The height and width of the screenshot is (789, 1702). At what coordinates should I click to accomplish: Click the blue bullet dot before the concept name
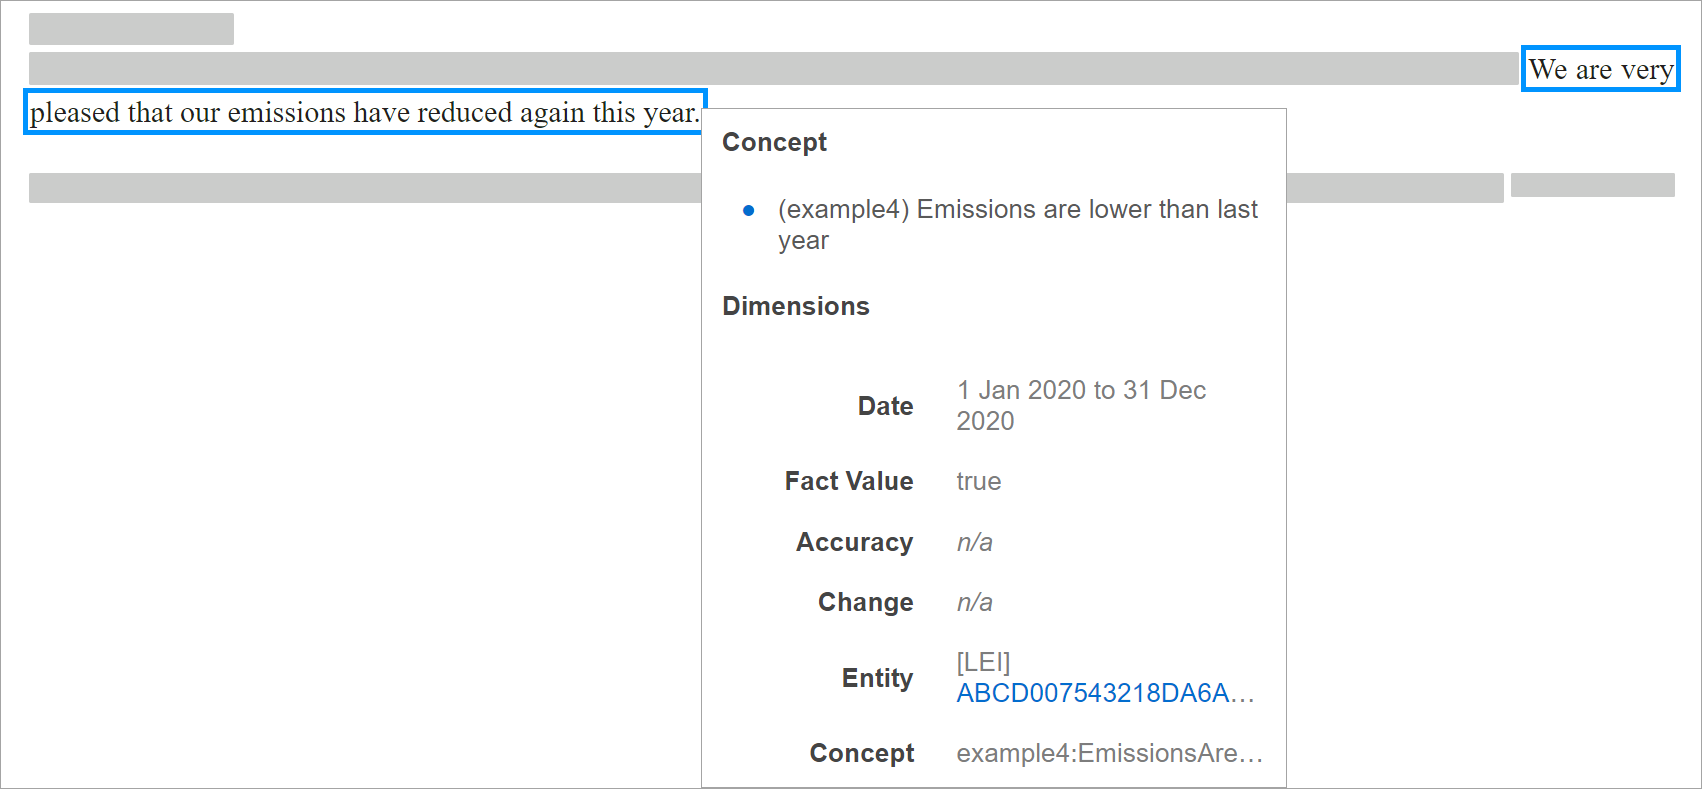point(748,210)
